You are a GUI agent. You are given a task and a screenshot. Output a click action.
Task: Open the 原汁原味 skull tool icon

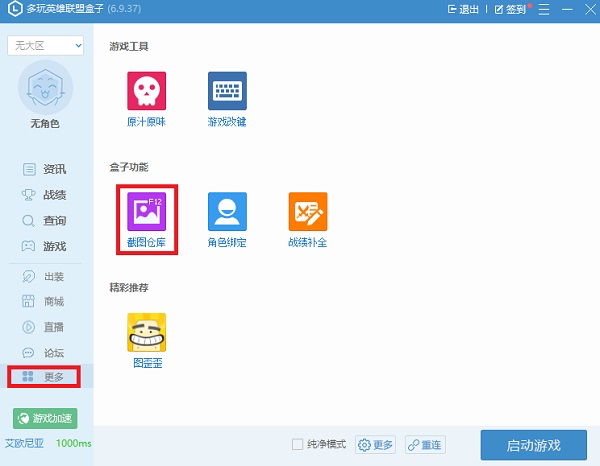147,91
